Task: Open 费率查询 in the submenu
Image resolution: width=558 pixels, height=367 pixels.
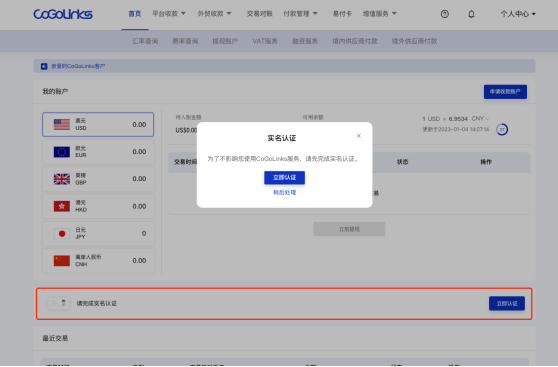Action: pos(185,41)
